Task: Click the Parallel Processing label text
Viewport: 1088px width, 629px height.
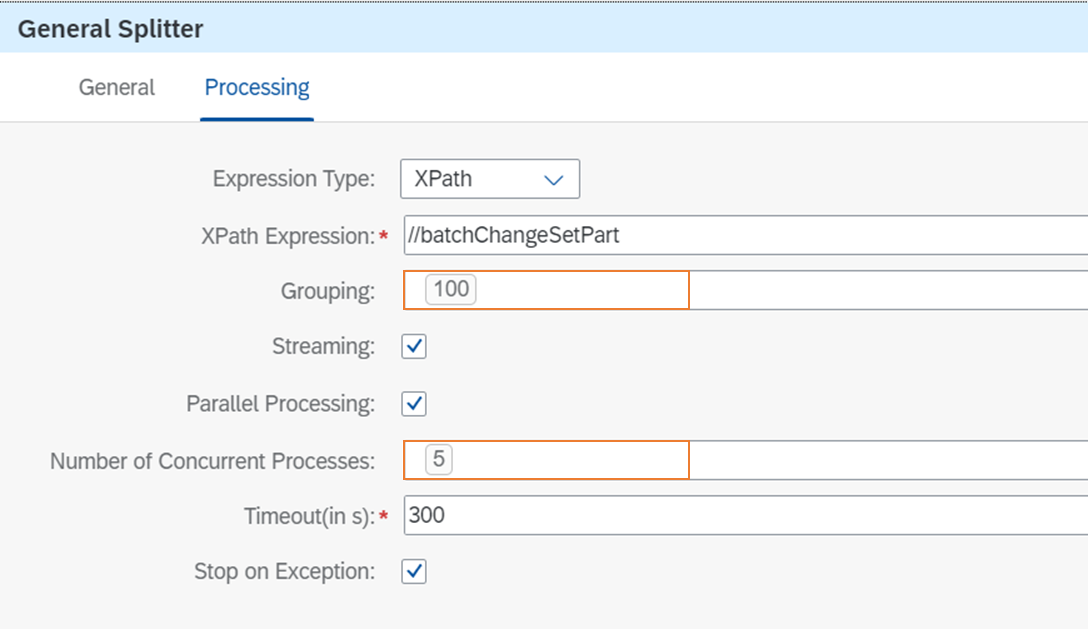Action: [280, 404]
